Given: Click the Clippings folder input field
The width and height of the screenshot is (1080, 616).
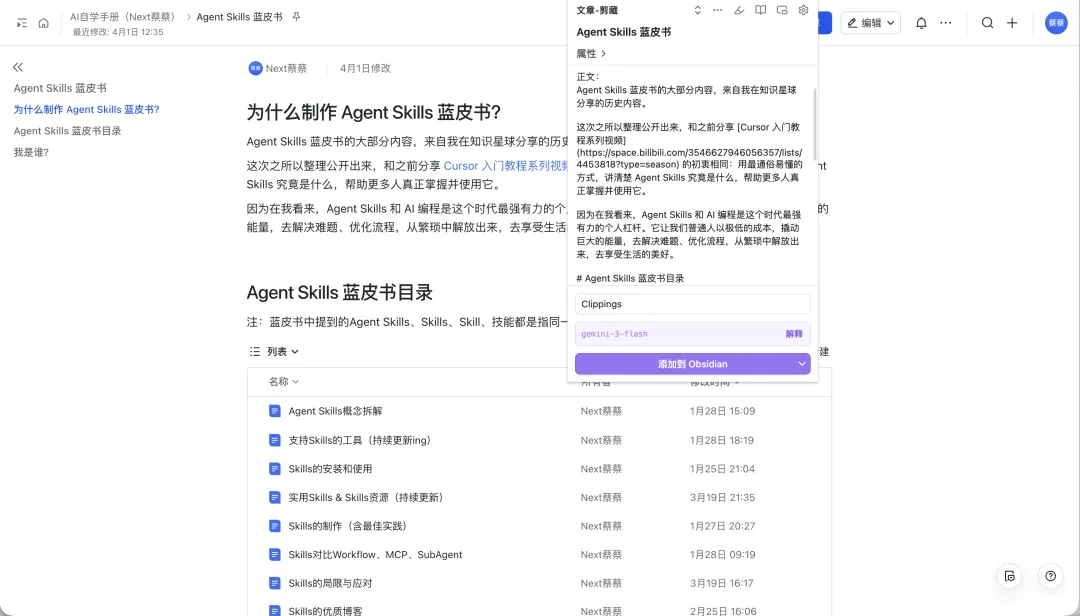Looking at the screenshot, I should pyautogui.click(x=692, y=304).
